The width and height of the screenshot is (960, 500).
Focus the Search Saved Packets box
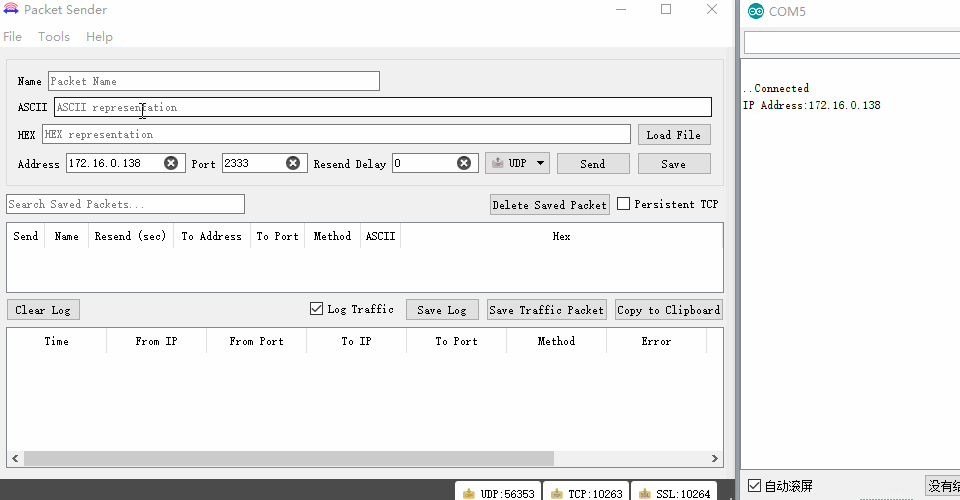point(126,204)
